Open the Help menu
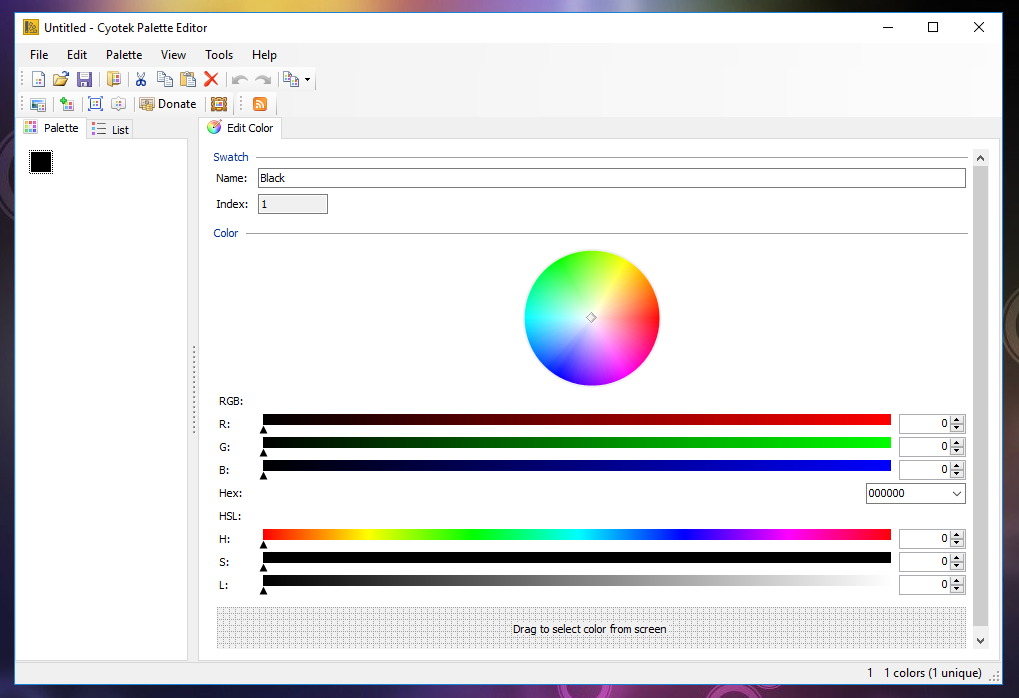 pos(264,55)
